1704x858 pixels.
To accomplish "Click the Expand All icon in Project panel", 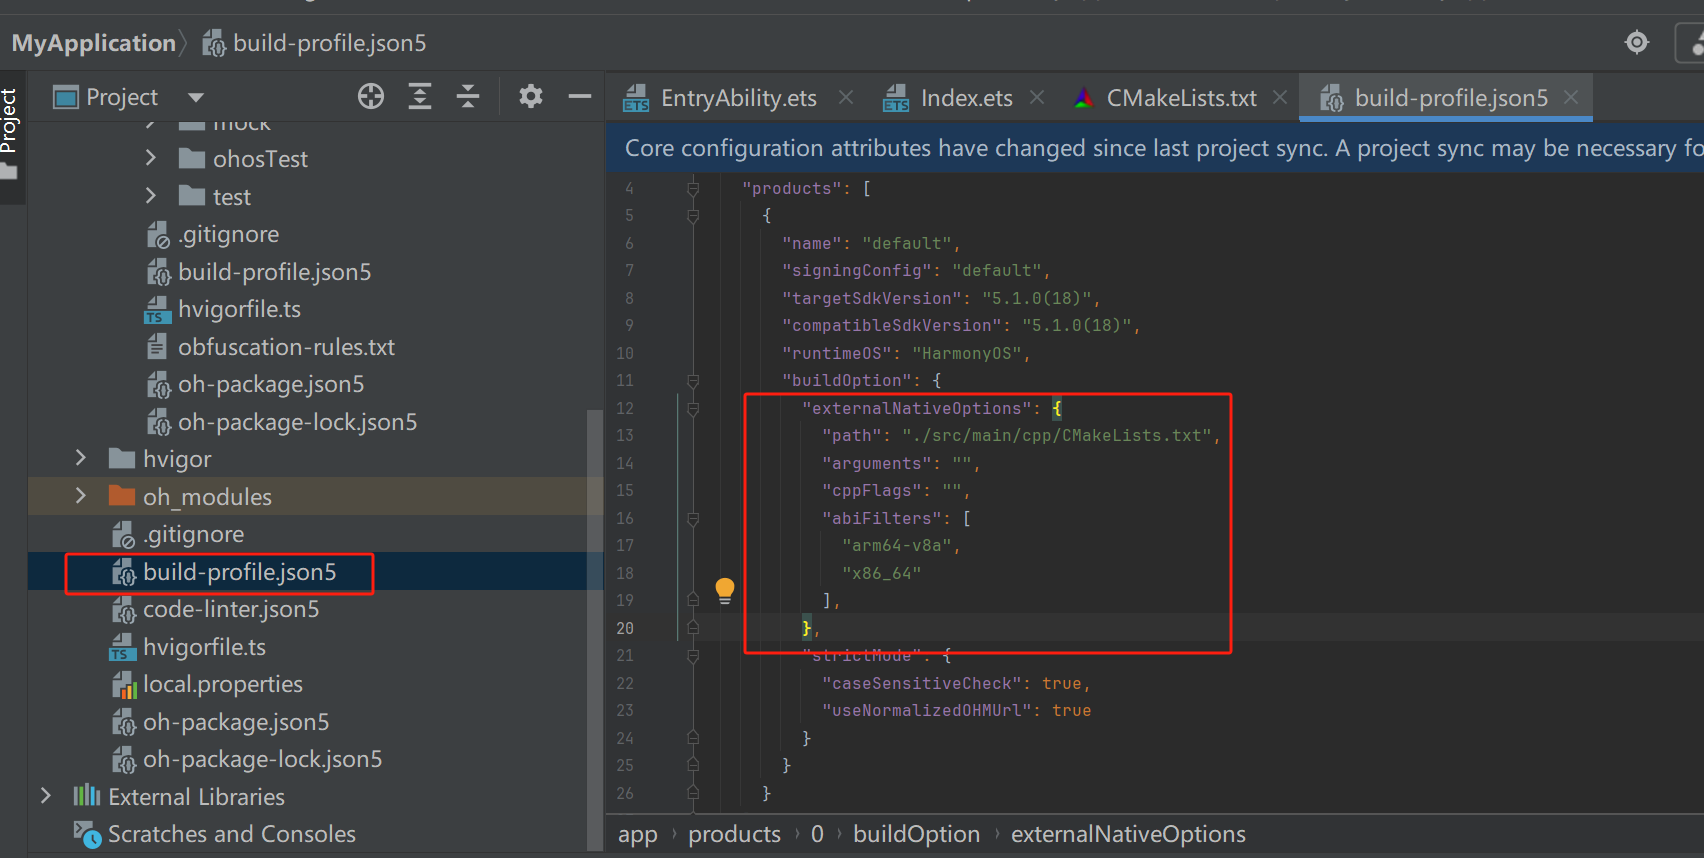I will tap(420, 96).
